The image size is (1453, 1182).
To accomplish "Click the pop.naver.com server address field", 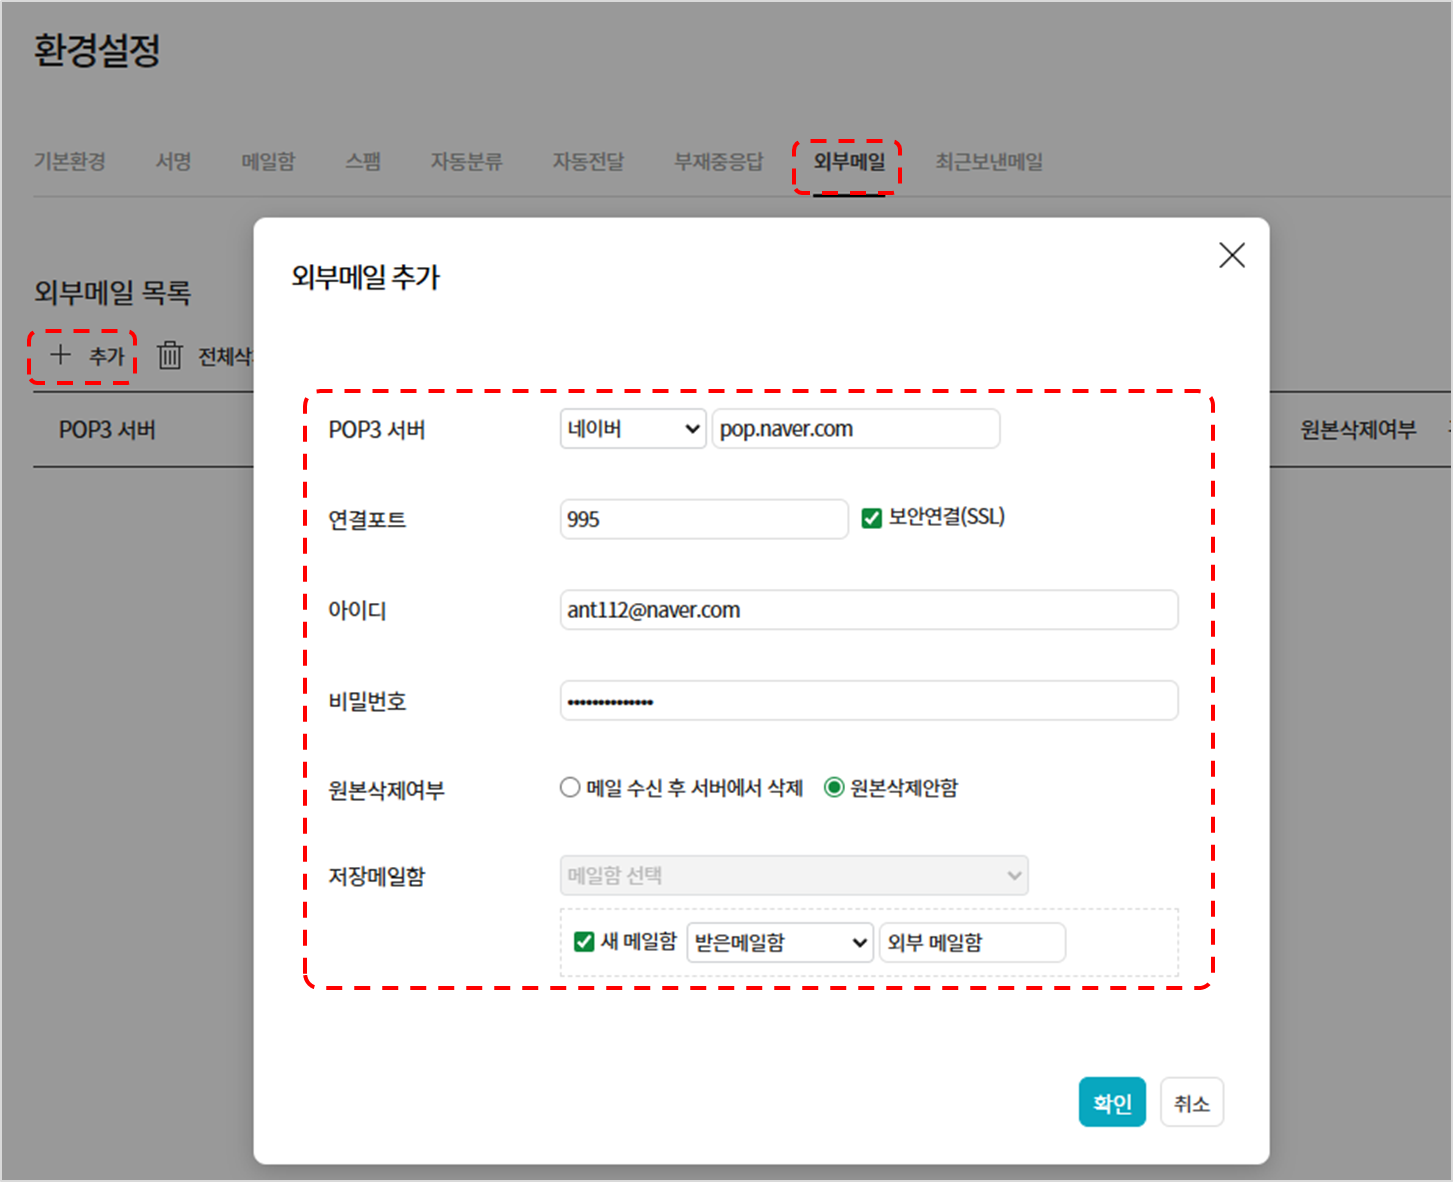I will 855,429.
